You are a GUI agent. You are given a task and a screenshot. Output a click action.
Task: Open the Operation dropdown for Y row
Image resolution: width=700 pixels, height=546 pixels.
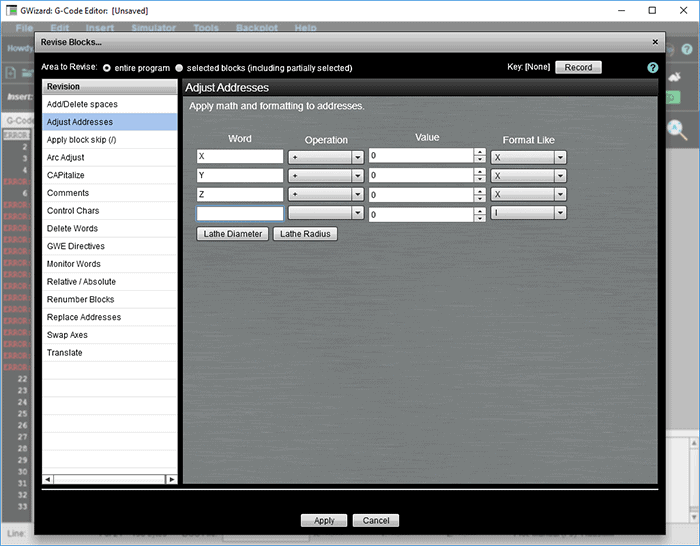326,176
